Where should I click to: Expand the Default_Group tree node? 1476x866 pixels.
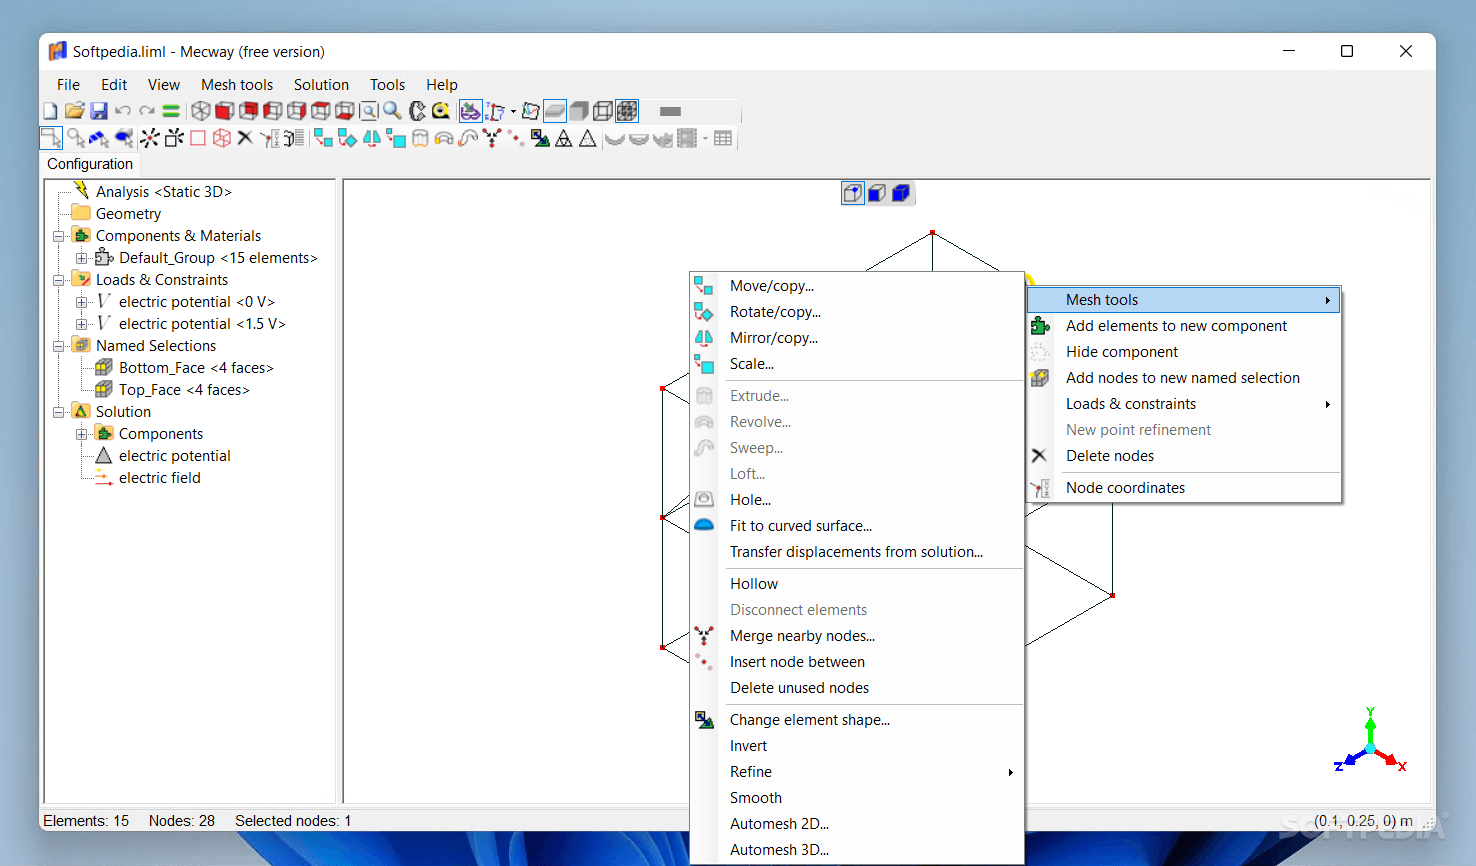tap(83, 257)
